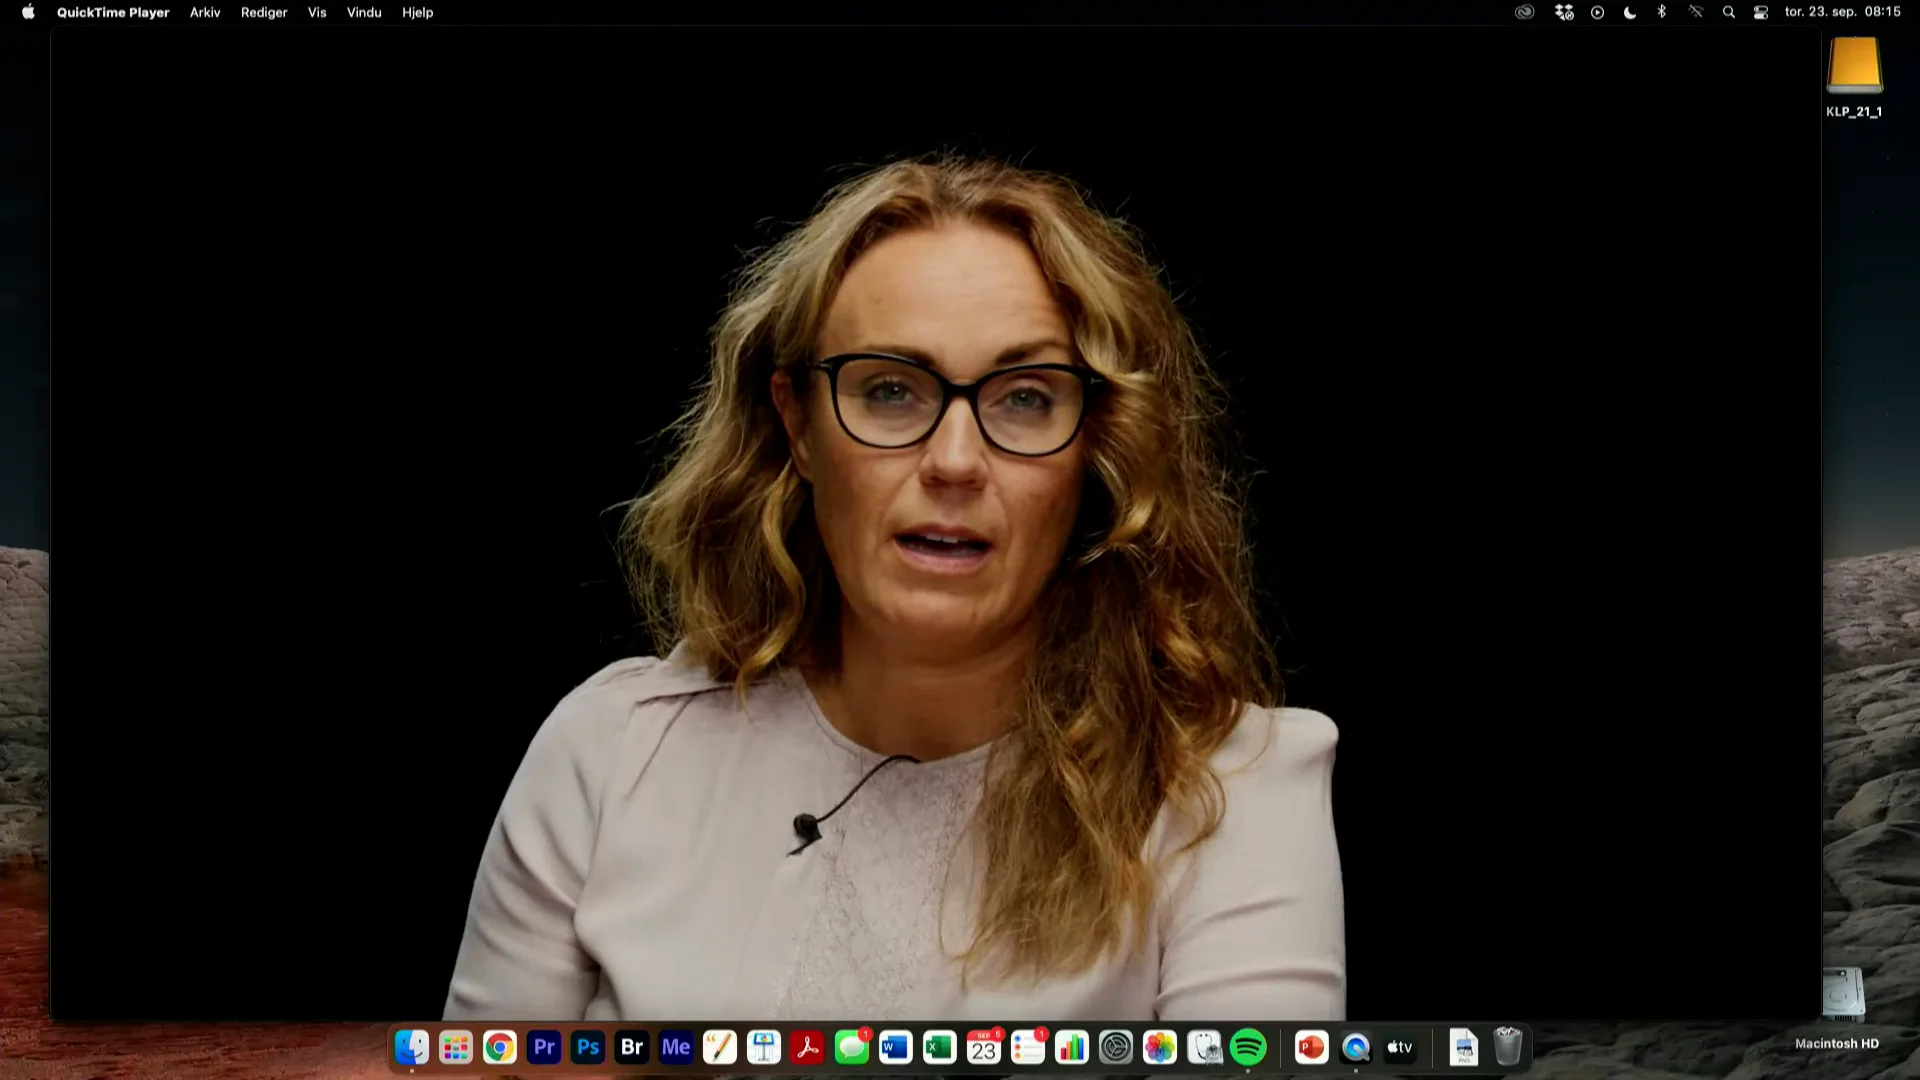Open the PNG file in the Dock
The width and height of the screenshot is (1920, 1080).
click(1464, 1047)
